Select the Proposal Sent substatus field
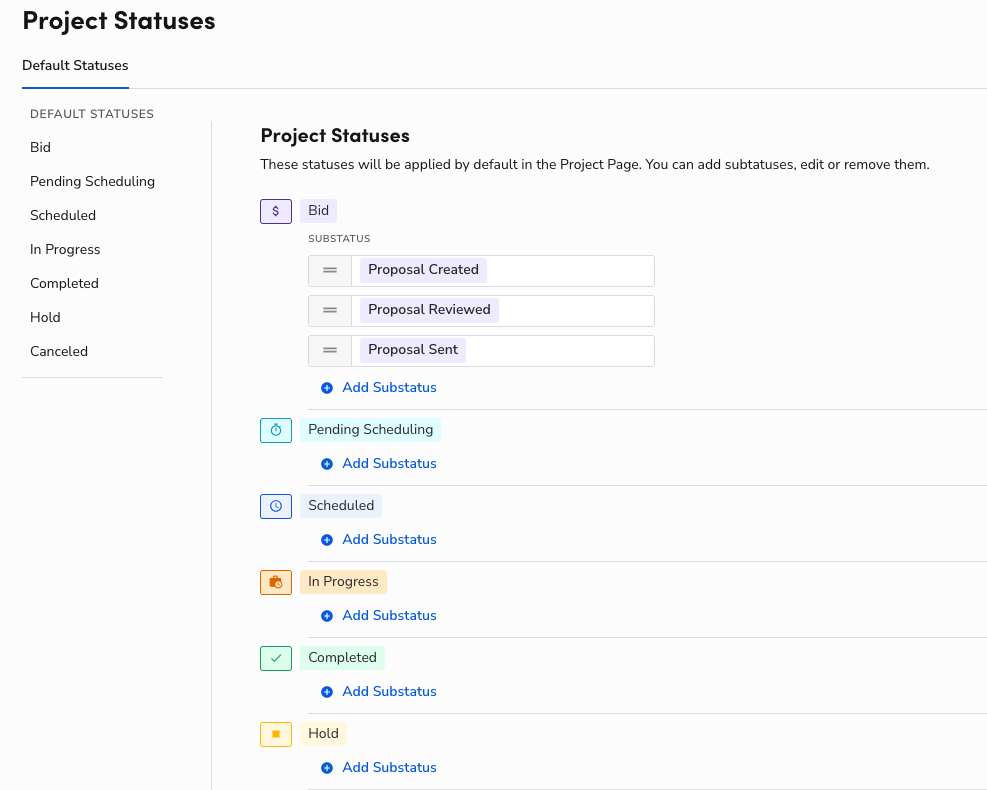 pyautogui.click(x=412, y=349)
